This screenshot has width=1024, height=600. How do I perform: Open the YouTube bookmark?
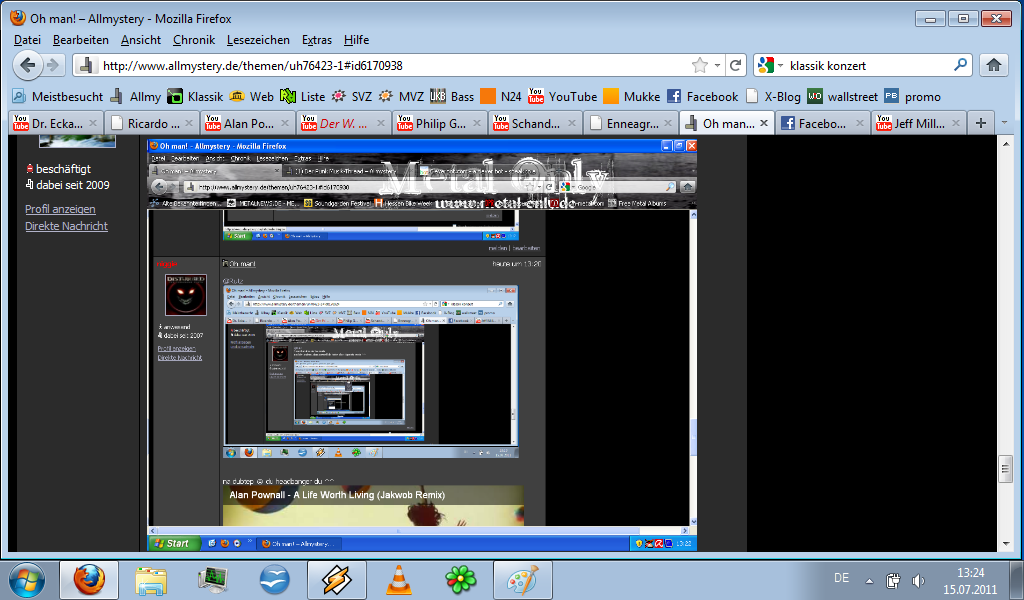pyautogui.click(x=562, y=97)
